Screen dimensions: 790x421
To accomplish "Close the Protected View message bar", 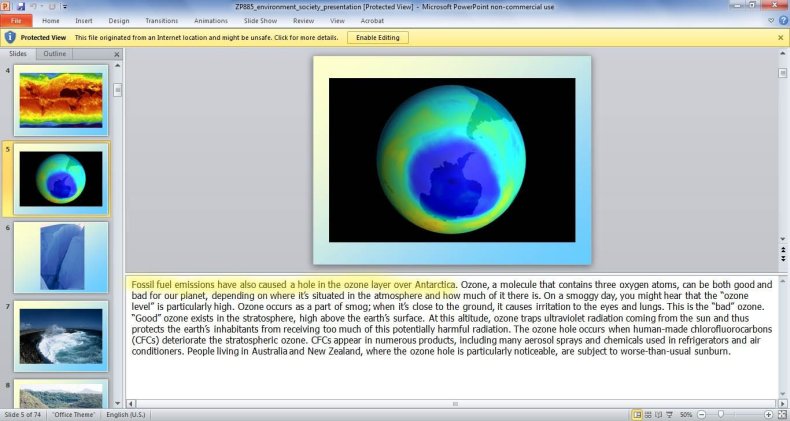I will (x=780, y=37).
